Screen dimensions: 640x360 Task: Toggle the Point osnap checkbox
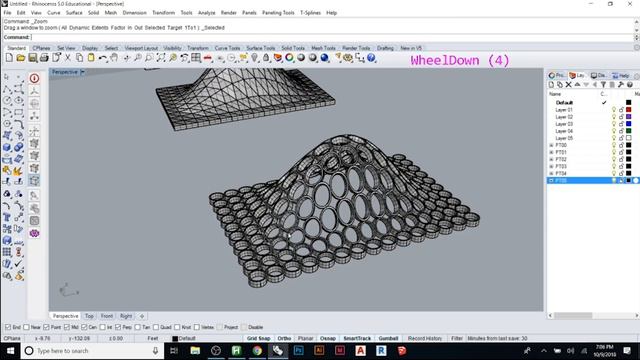point(46,327)
